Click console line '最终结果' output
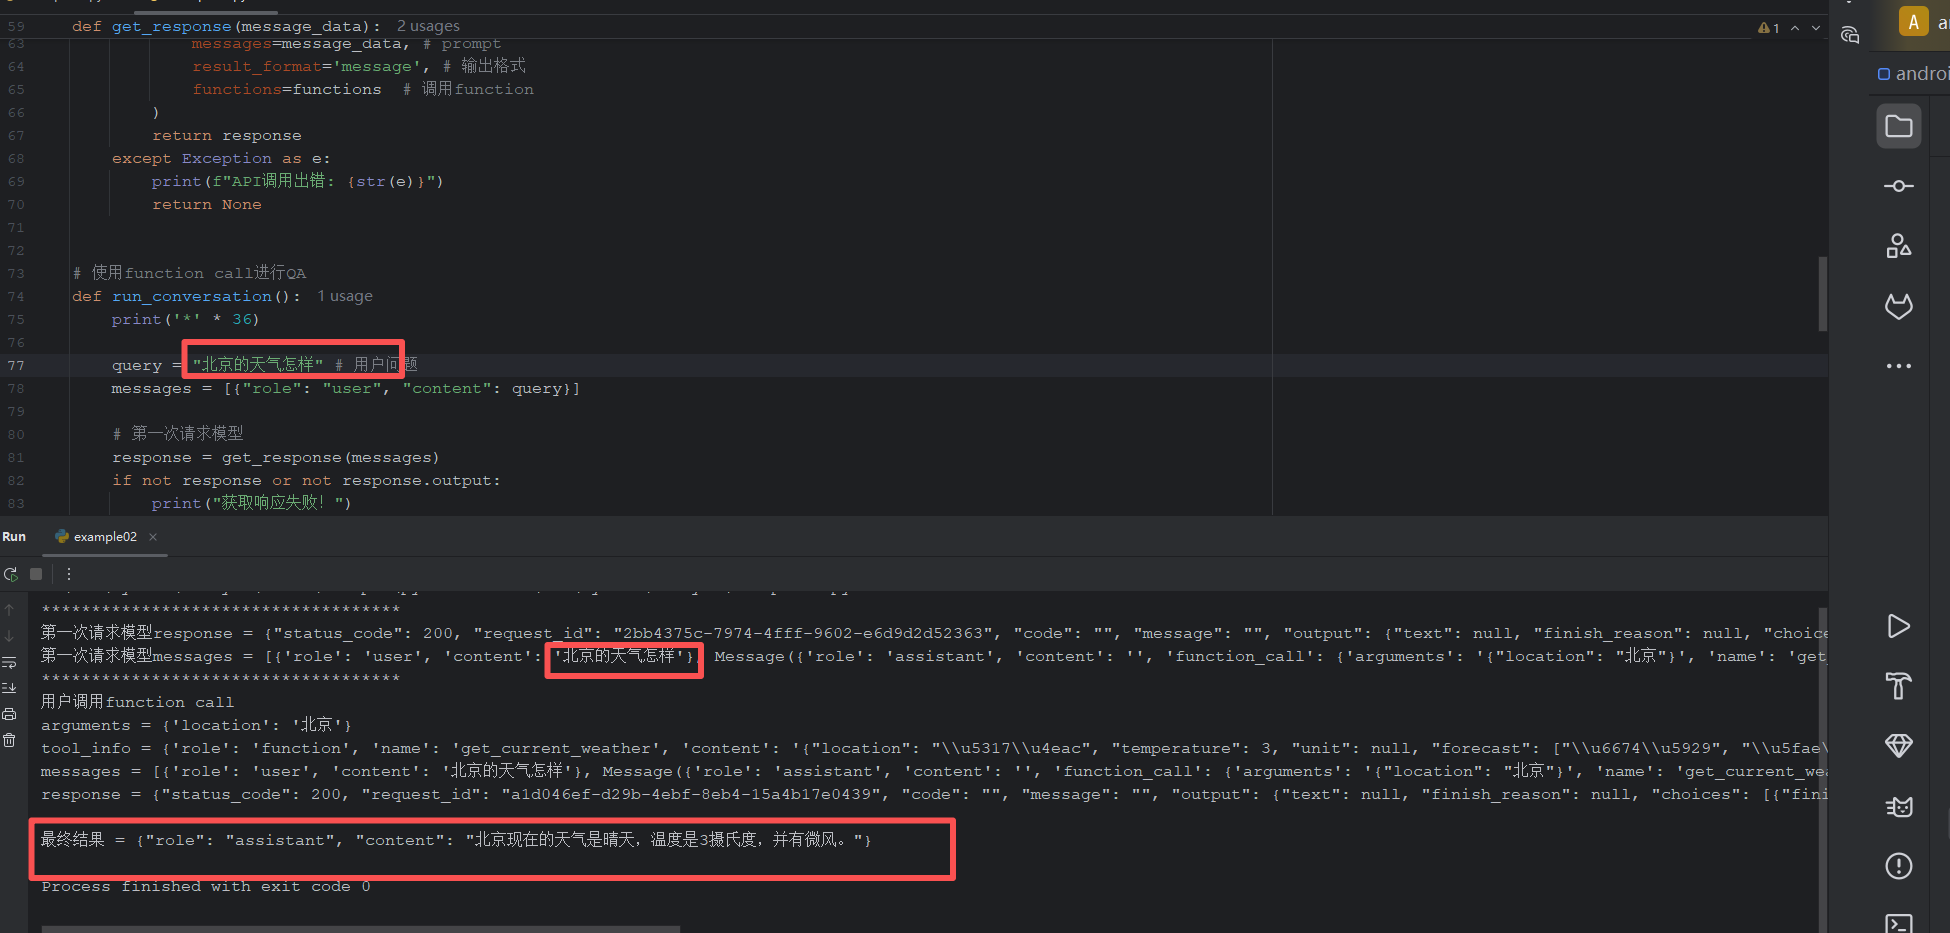The image size is (1950, 933). [x=456, y=840]
